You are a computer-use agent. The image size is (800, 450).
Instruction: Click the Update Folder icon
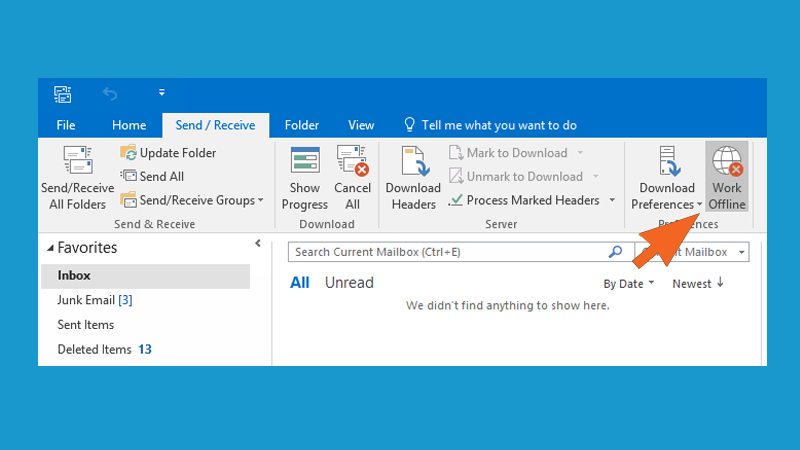click(128, 153)
